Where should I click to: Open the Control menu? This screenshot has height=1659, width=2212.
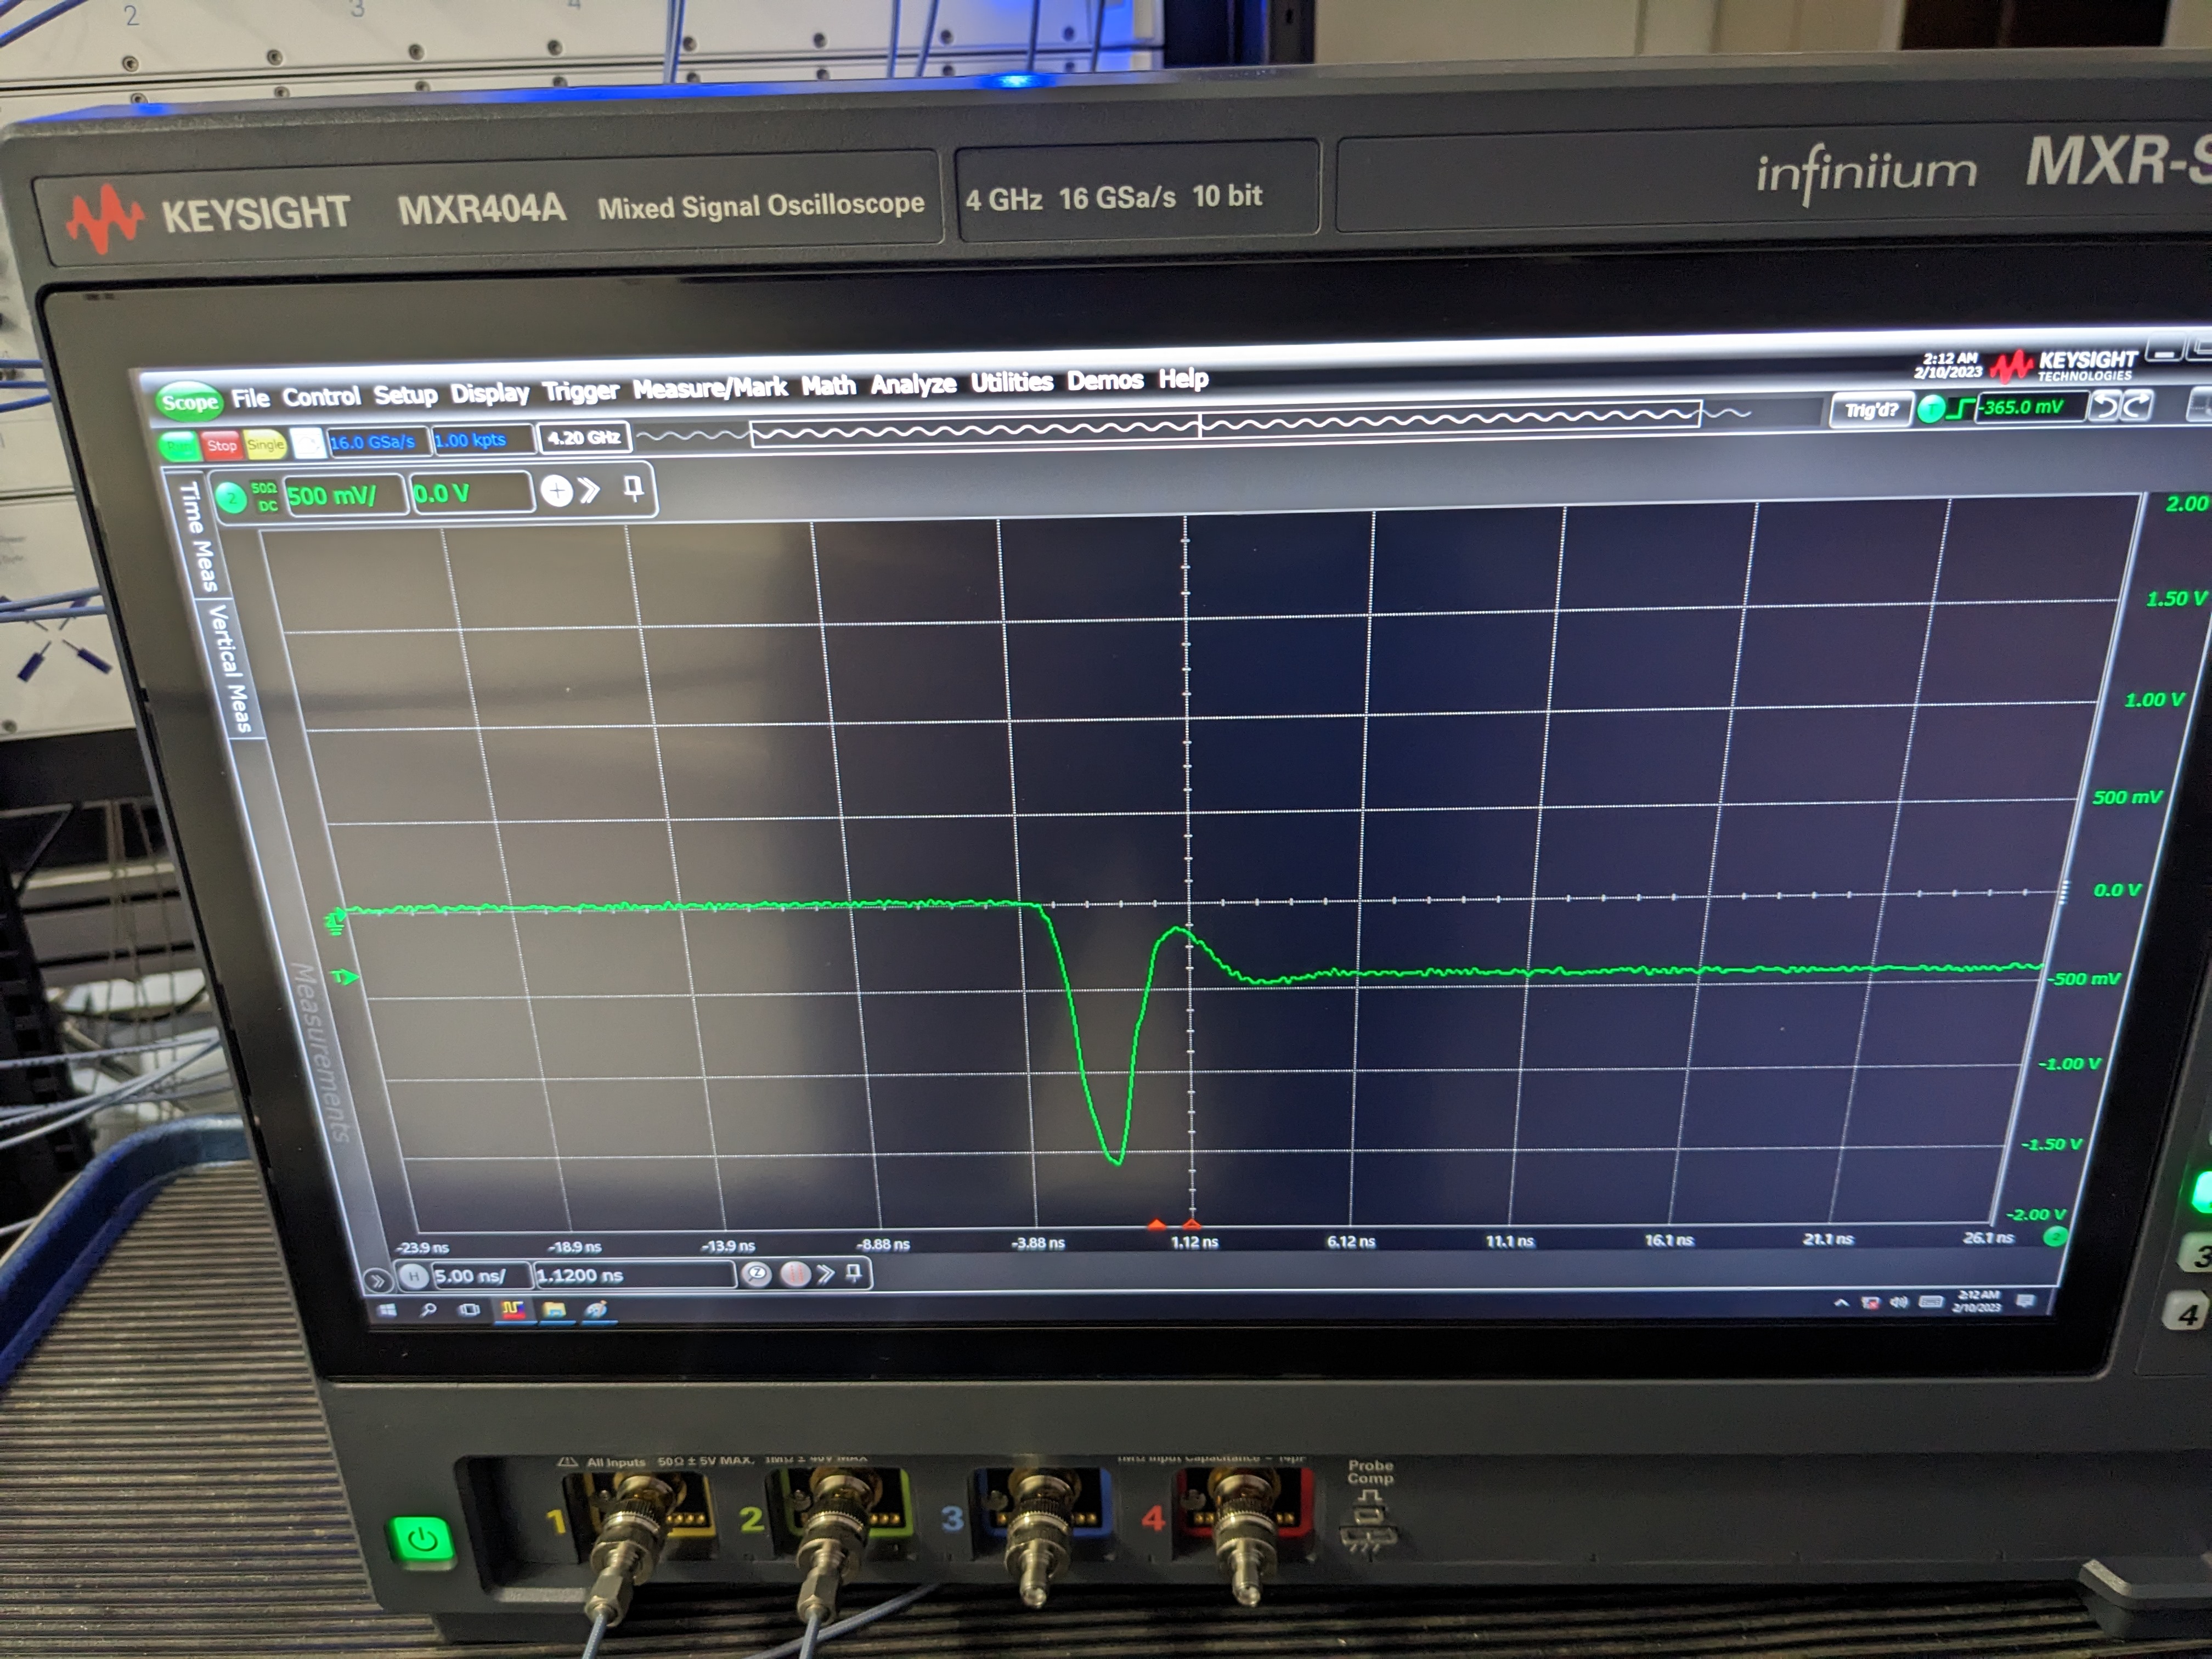(x=321, y=396)
